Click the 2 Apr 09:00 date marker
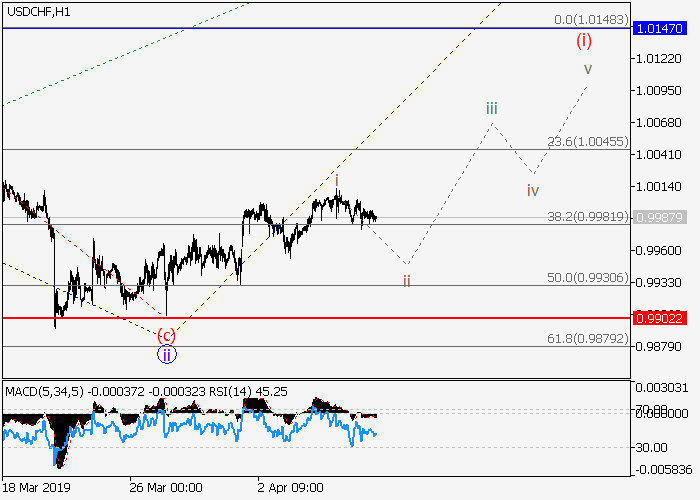700x500 pixels. (x=290, y=488)
